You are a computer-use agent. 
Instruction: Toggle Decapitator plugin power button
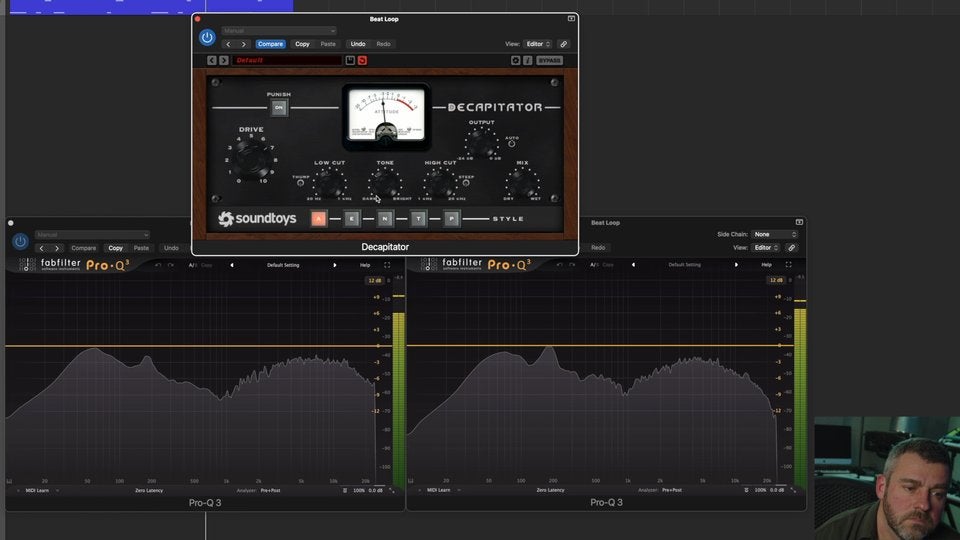[x=207, y=37]
